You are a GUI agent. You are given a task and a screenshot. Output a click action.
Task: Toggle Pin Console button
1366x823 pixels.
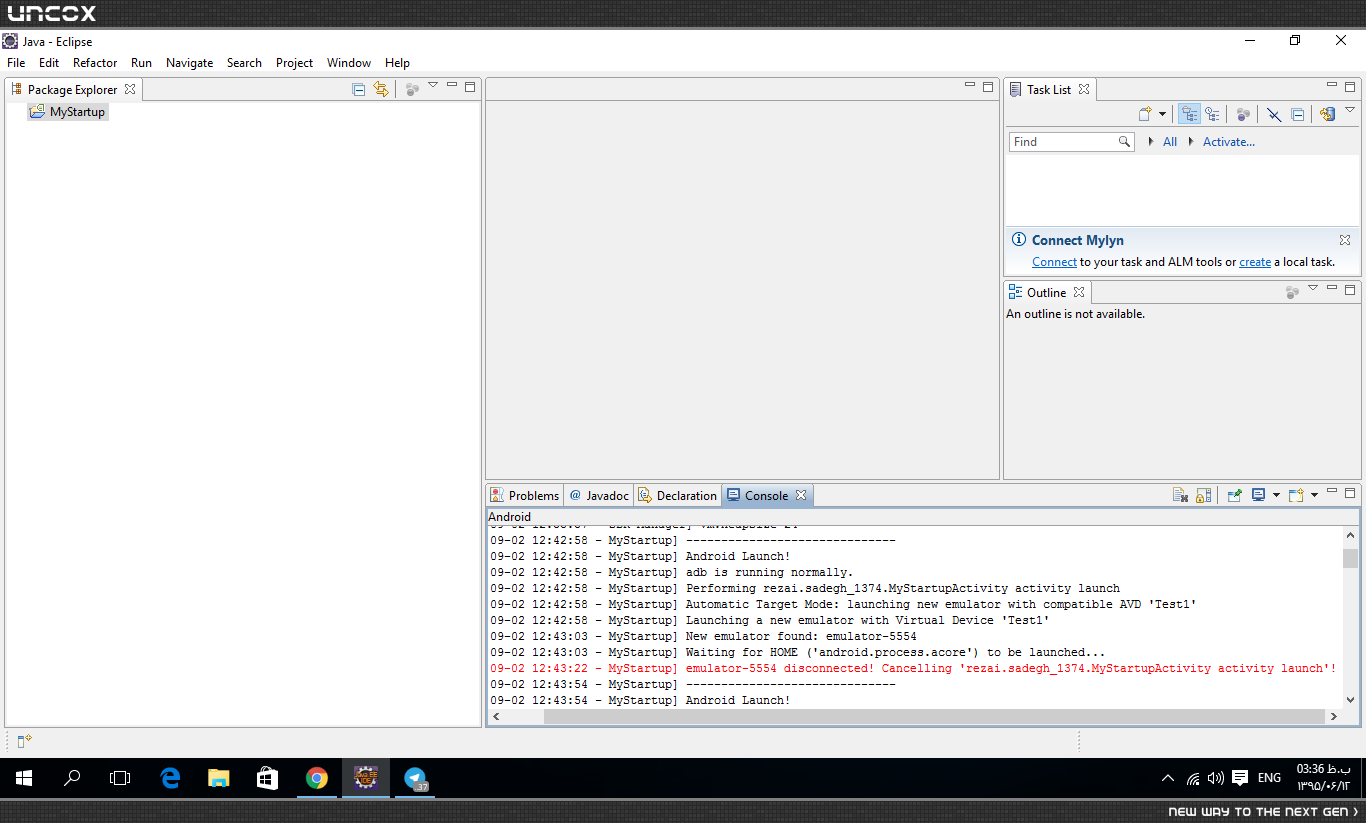pyautogui.click(x=1235, y=495)
